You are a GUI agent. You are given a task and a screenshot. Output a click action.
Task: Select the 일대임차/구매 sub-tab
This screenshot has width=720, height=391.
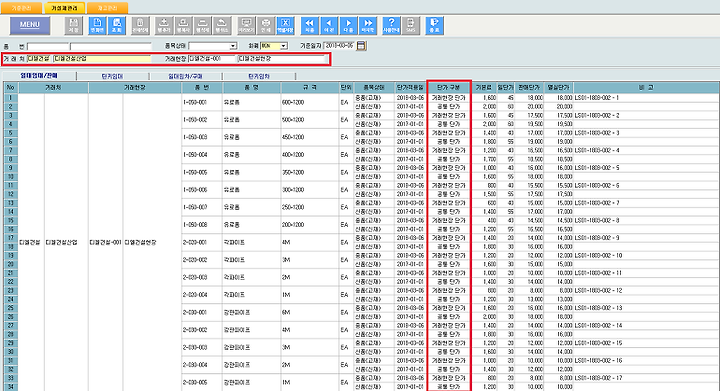[186, 76]
